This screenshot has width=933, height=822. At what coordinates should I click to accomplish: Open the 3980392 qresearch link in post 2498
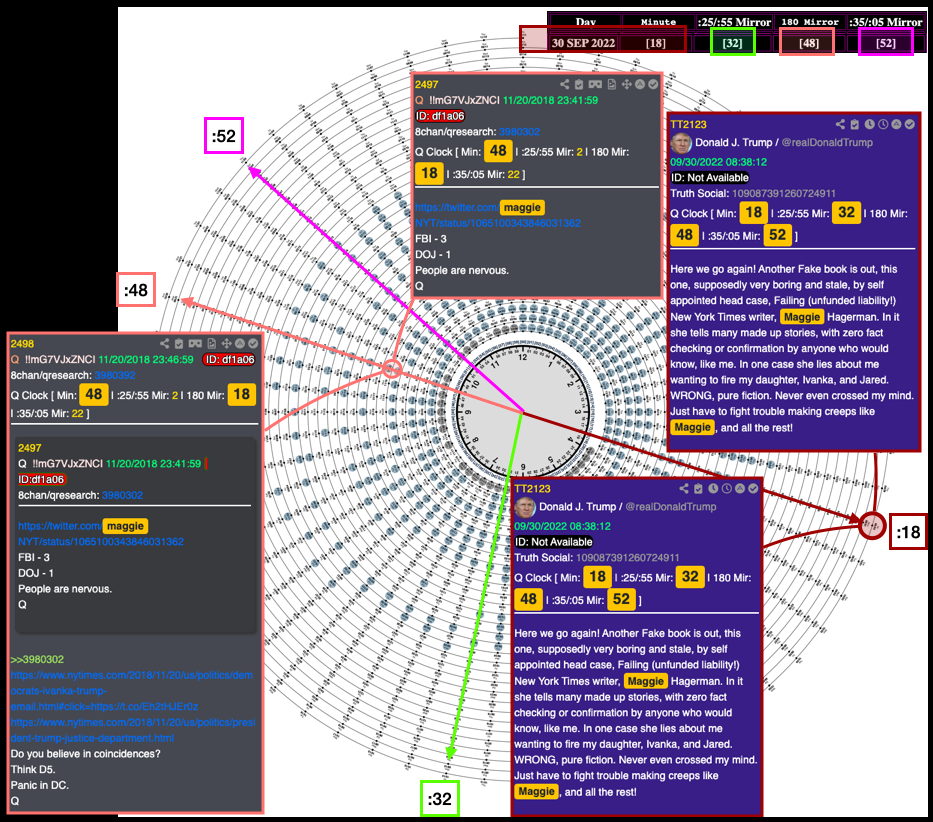coord(115,376)
